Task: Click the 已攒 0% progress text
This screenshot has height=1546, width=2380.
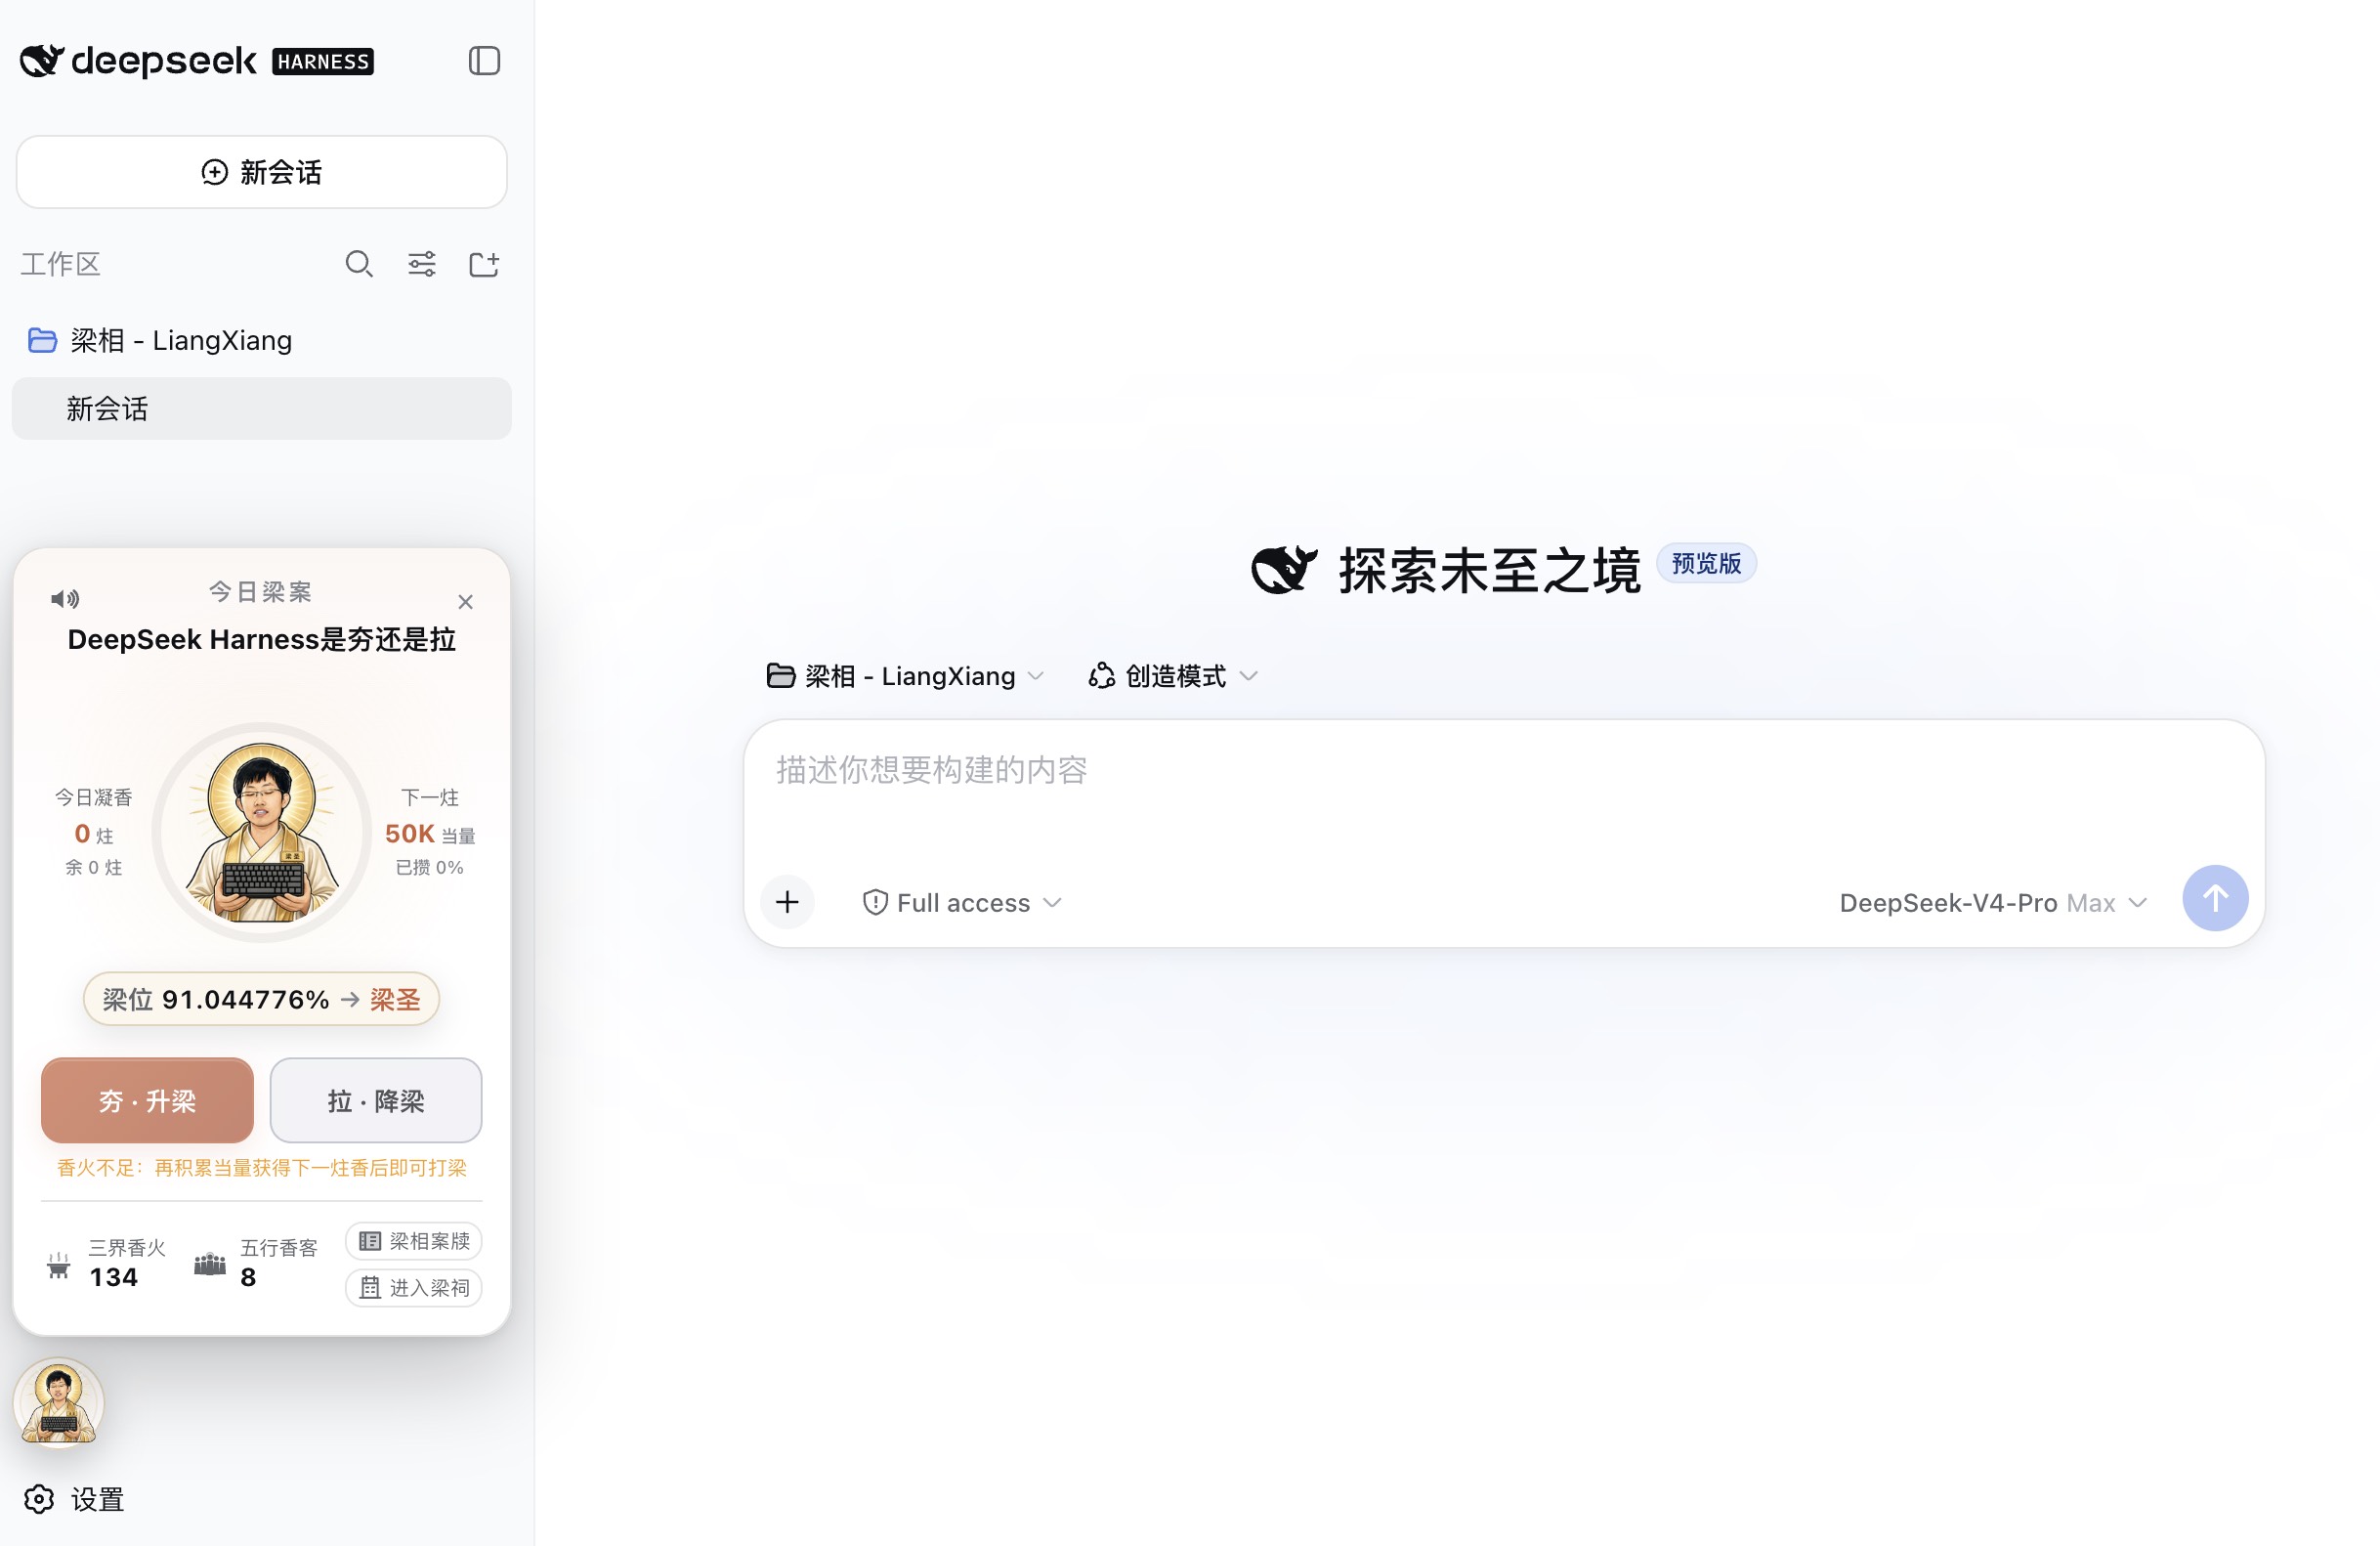Action: (429, 868)
